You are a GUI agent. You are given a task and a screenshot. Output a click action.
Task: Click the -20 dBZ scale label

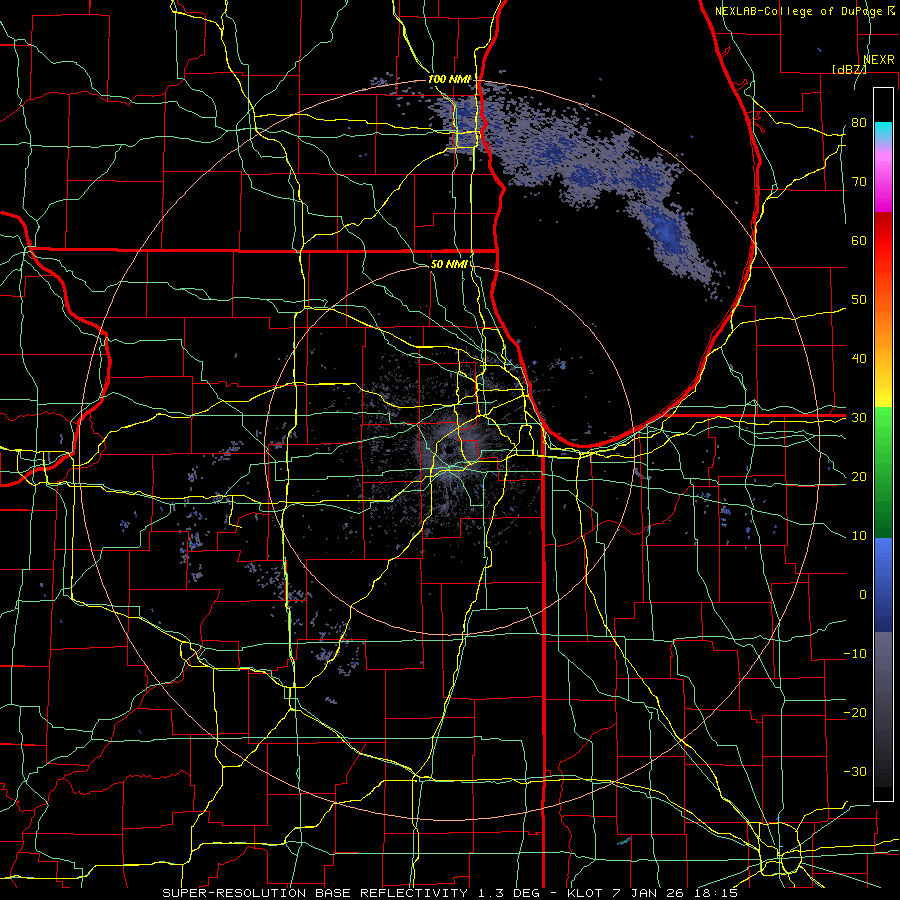(x=855, y=713)
